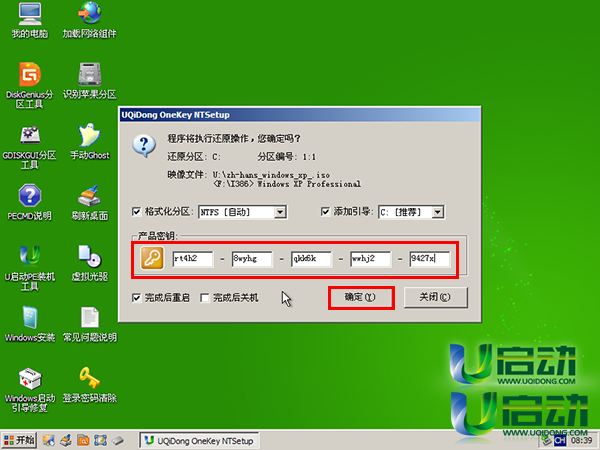Open DiskGenius partition tool desktop icon
600x450 pixels.
click(30, 75)
